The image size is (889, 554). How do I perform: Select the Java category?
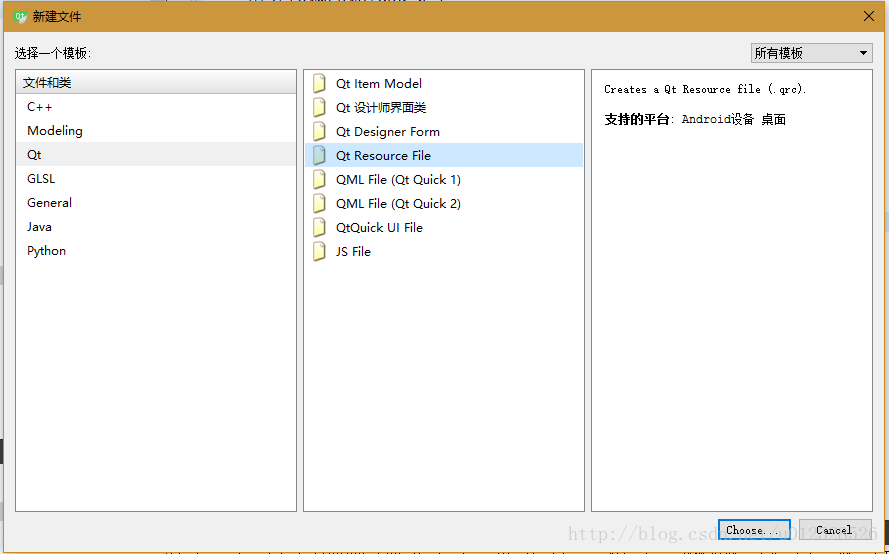[156, 226]
